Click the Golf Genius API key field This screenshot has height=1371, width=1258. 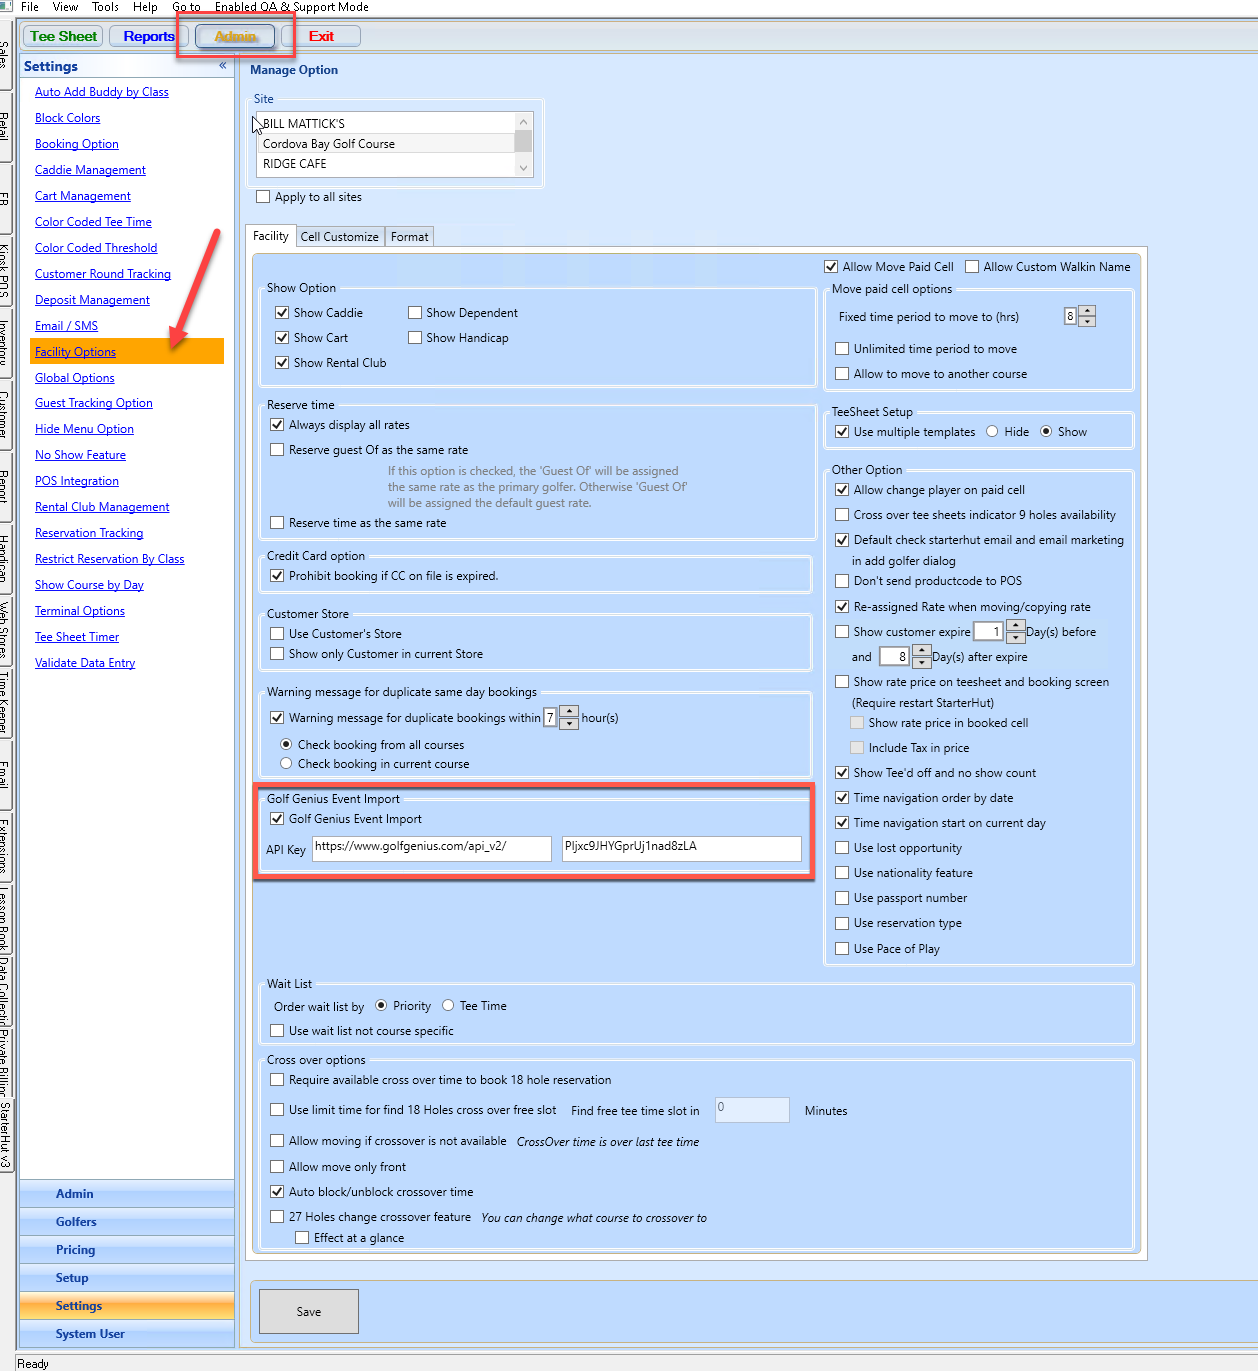[681, 847]
